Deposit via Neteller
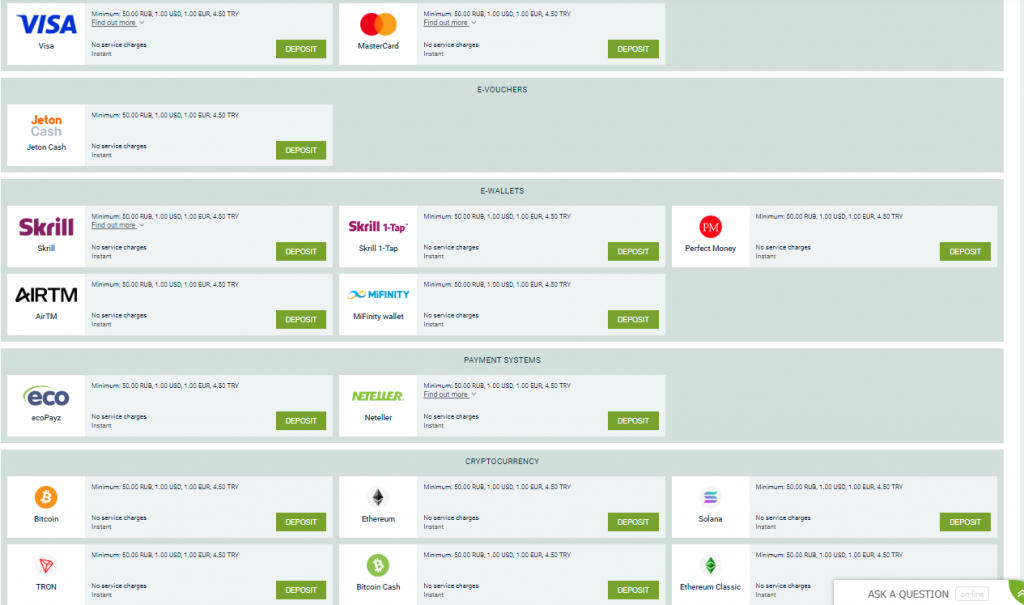This screenshot has width=1024, height=605. (x=633, y=421)
